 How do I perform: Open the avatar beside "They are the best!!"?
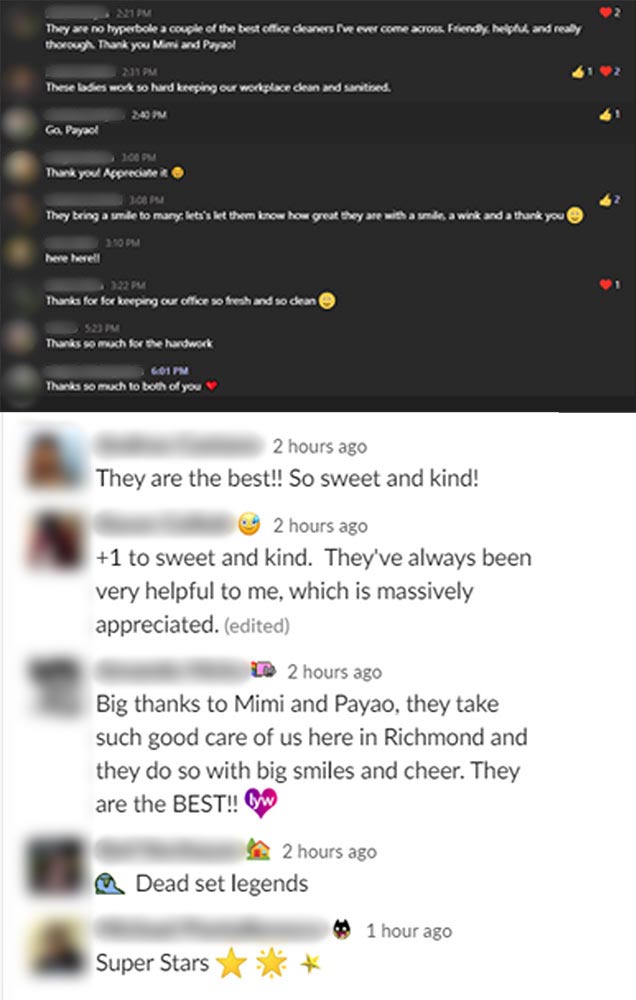55,460
